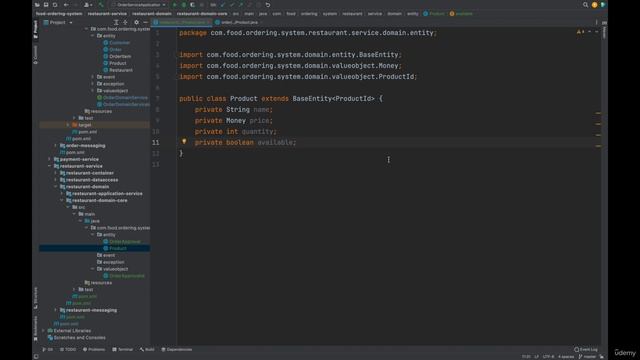Click restaurant-domain-core in breadcrumb bar
640x360 pixels.
point(202,14)
